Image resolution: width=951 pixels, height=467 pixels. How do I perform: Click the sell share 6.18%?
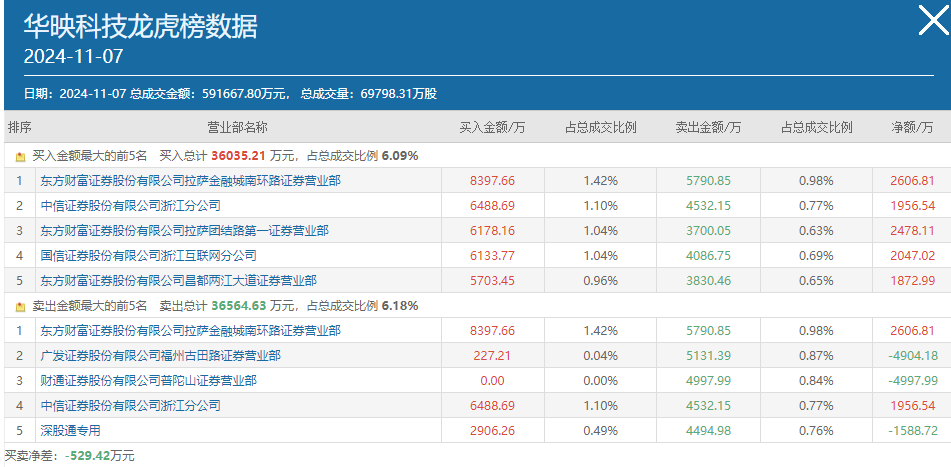pos(400,306)
